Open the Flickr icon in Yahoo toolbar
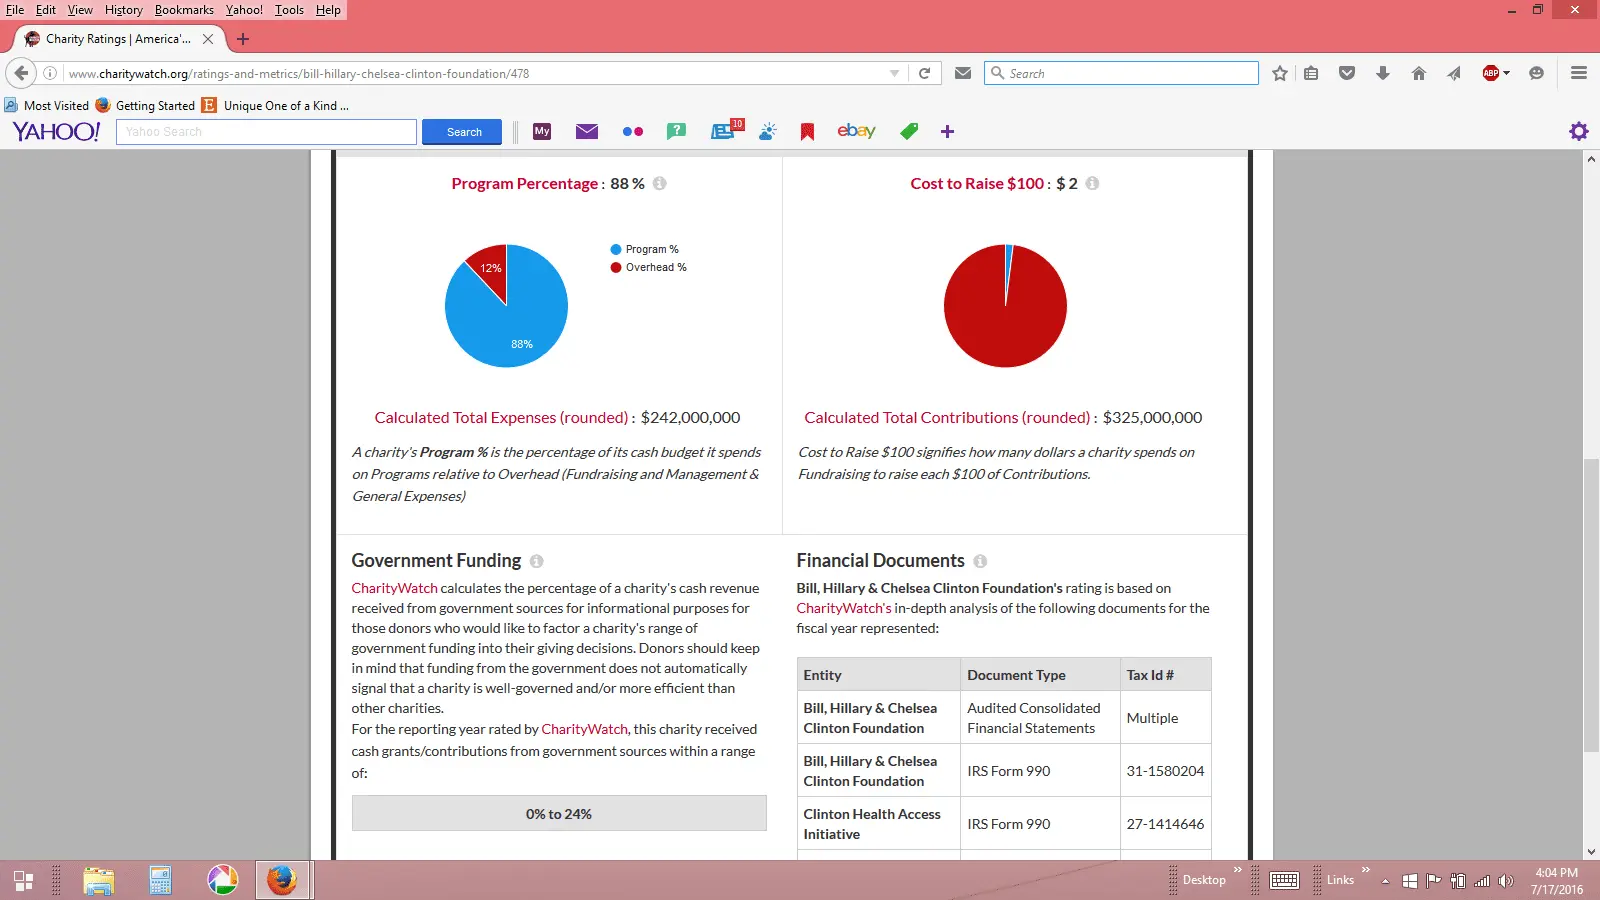 click(x=632, y=131)
